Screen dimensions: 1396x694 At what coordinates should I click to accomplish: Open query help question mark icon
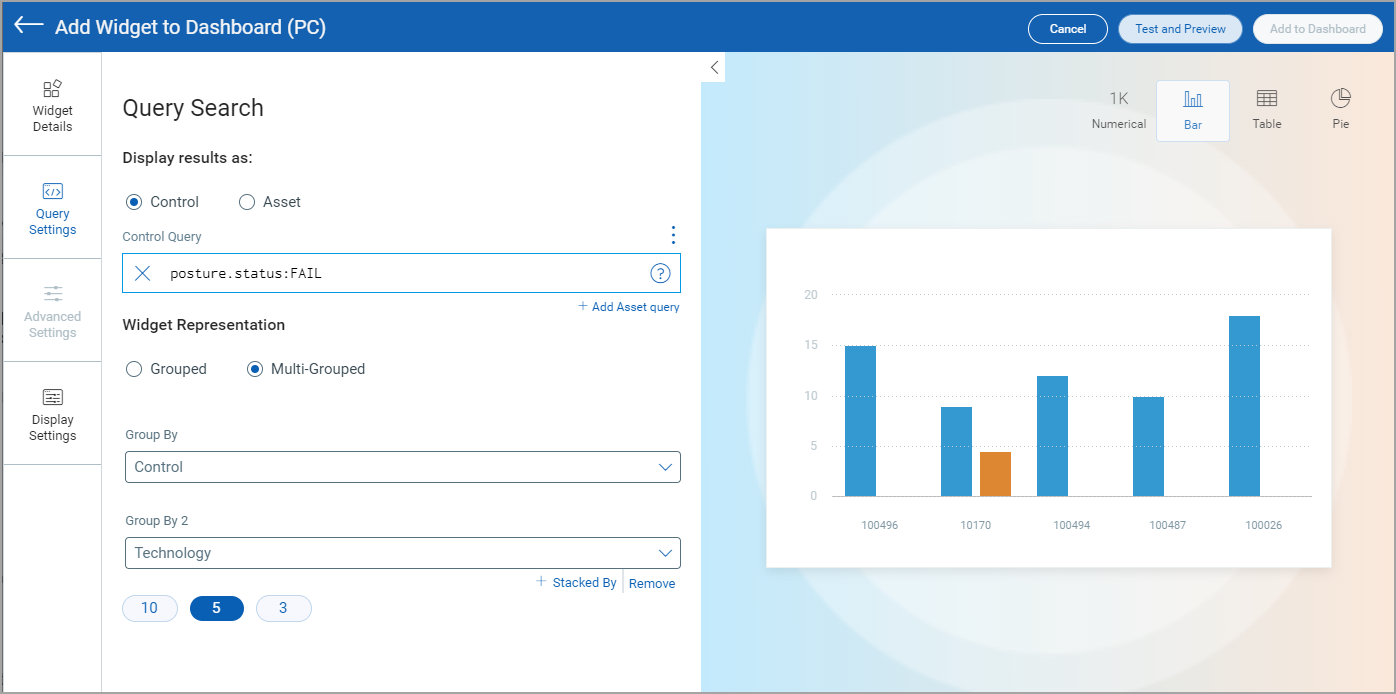[x=660, y=273]
